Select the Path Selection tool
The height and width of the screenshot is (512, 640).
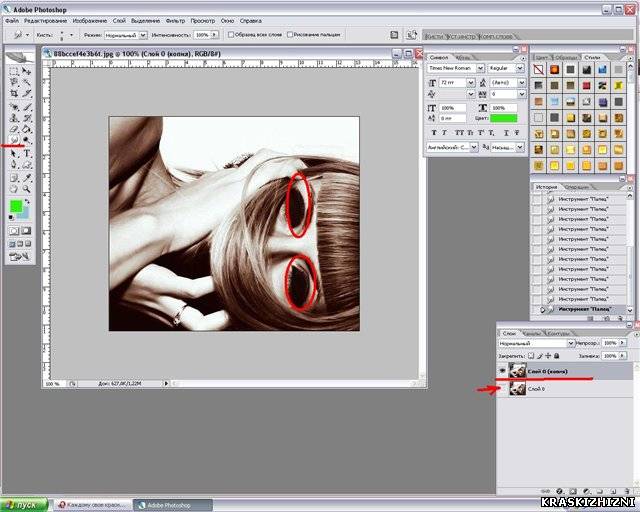click(x=14, y=154)
